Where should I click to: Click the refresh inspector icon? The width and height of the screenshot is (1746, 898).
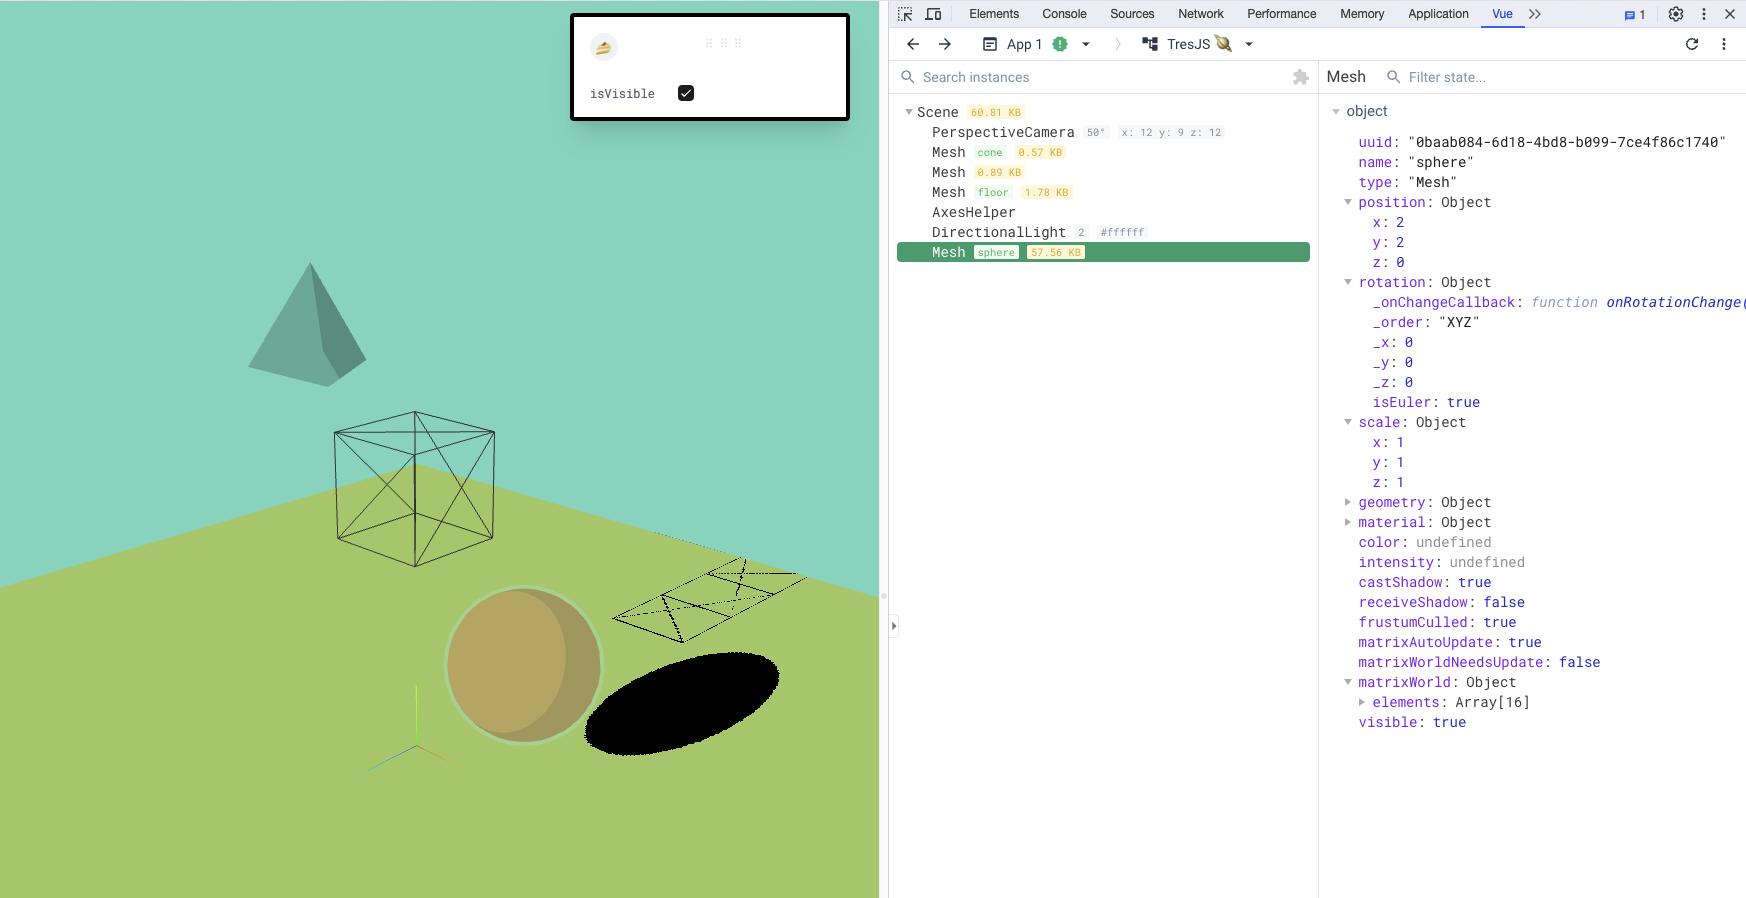coord(1692,44)
